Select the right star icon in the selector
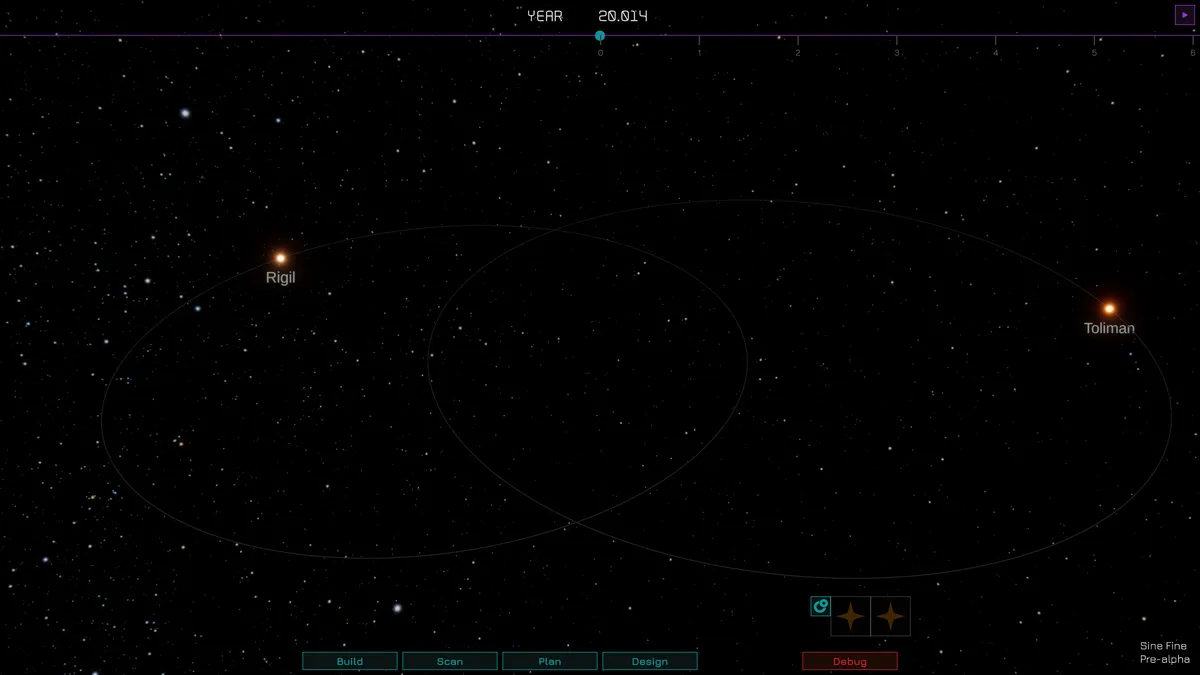Viewport: 1200px width, 675px height. coord(890,616)
